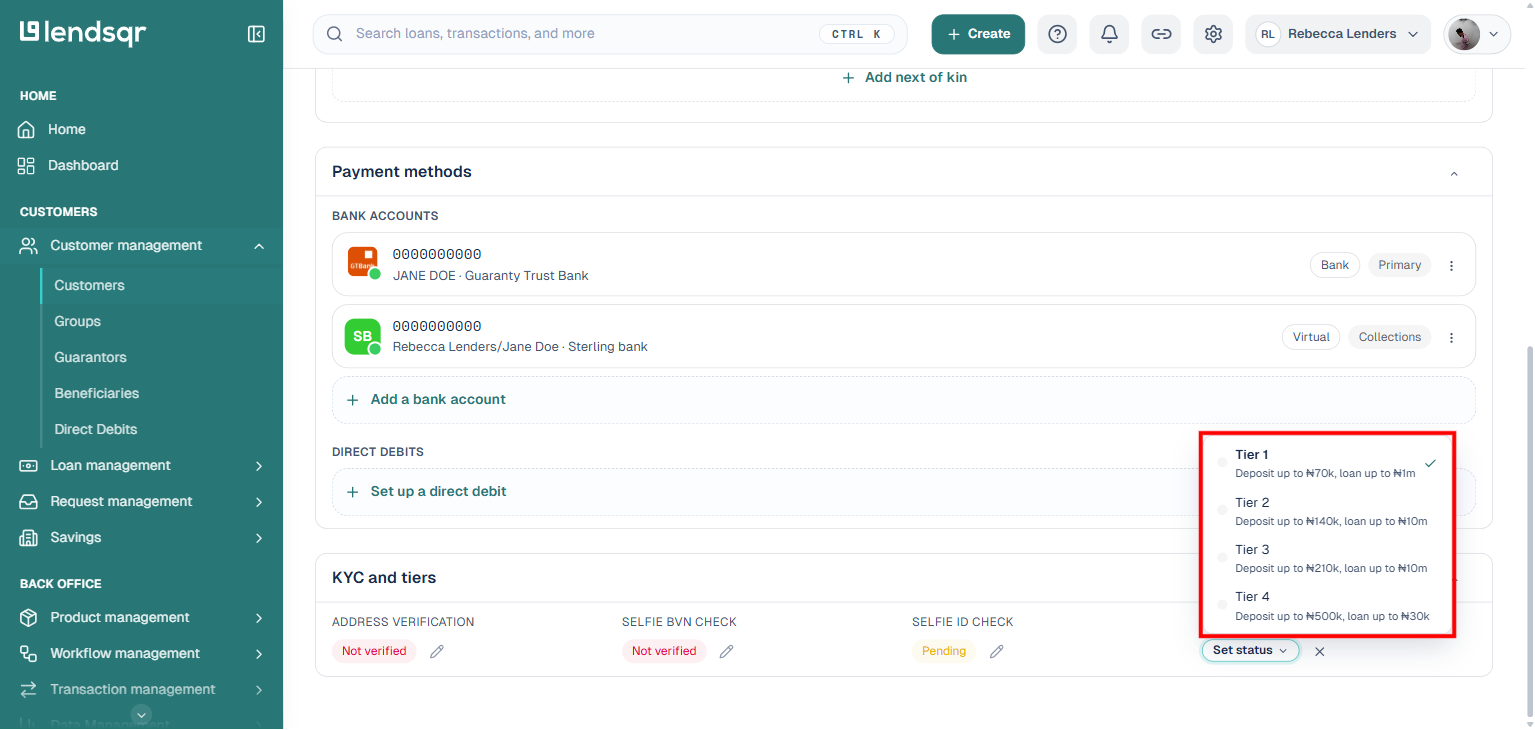This screenshot has width=1535, height=730.
Task: Collapse the Payment methods section chevron
Action: (1454, 173)
